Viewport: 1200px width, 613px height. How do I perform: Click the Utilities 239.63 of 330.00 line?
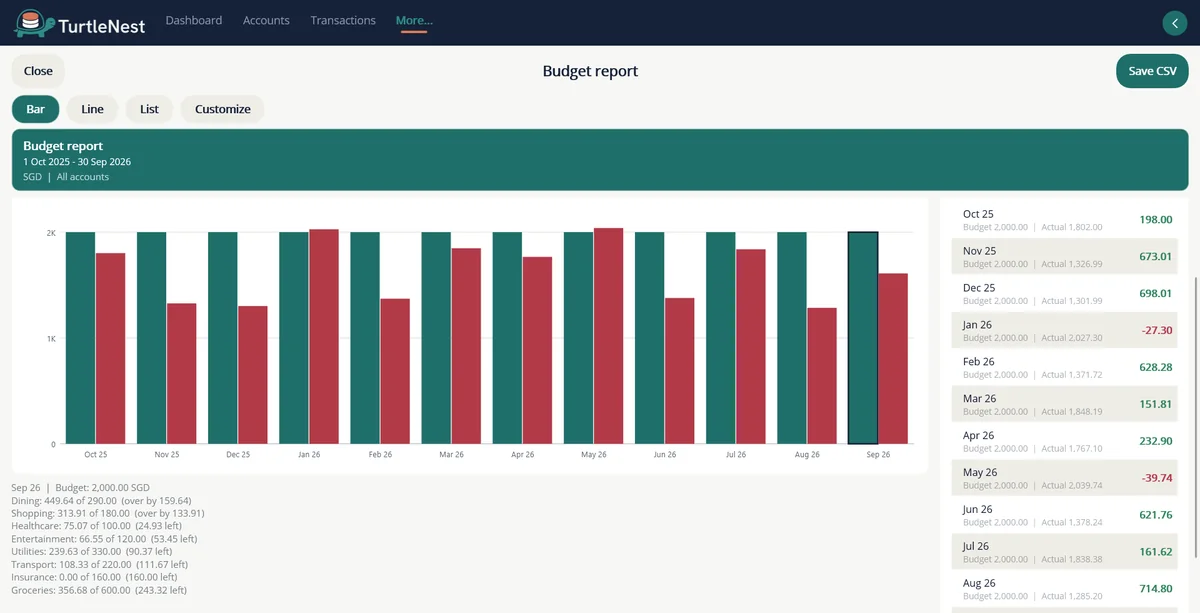[91, 551]
